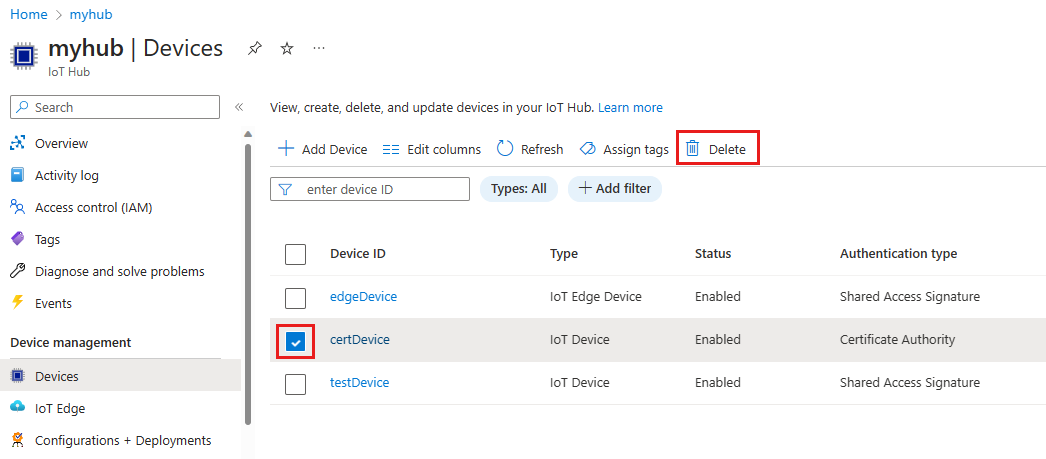Focus the enter device ID filter field
1046x459 pixels.
(x=380, y=189)
